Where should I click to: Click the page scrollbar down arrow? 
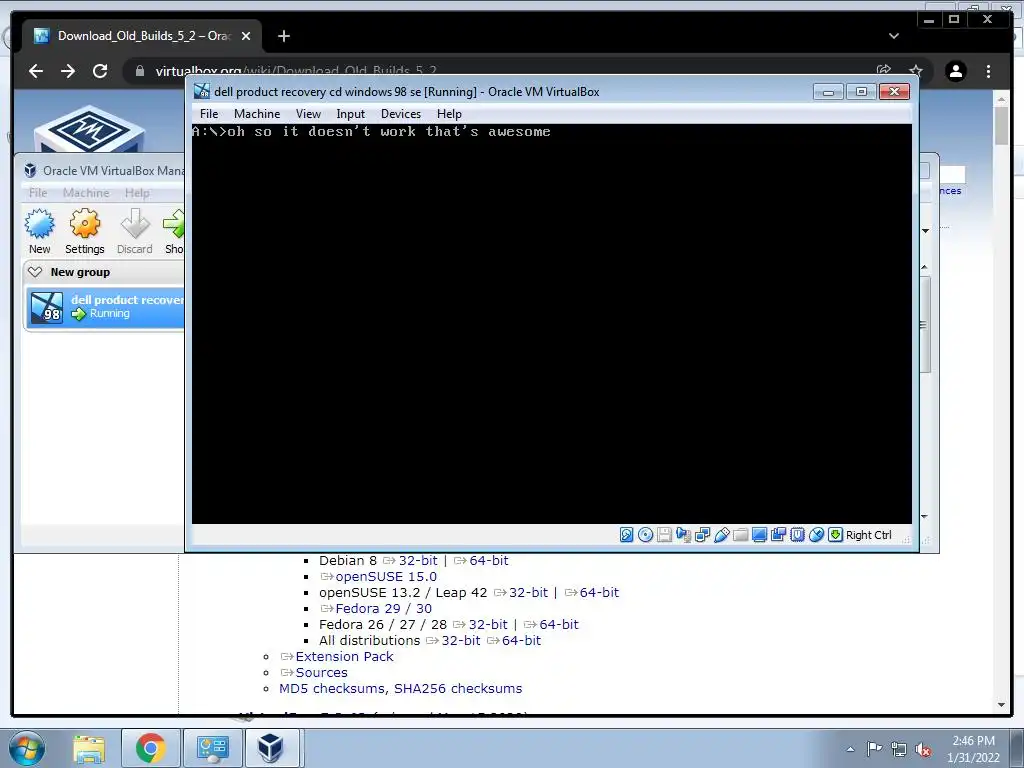pyautogui.click(x=1001, y=705)
